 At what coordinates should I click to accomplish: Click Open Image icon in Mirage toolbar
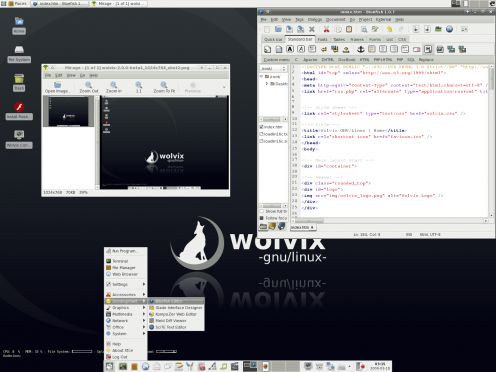click(57, 87)
